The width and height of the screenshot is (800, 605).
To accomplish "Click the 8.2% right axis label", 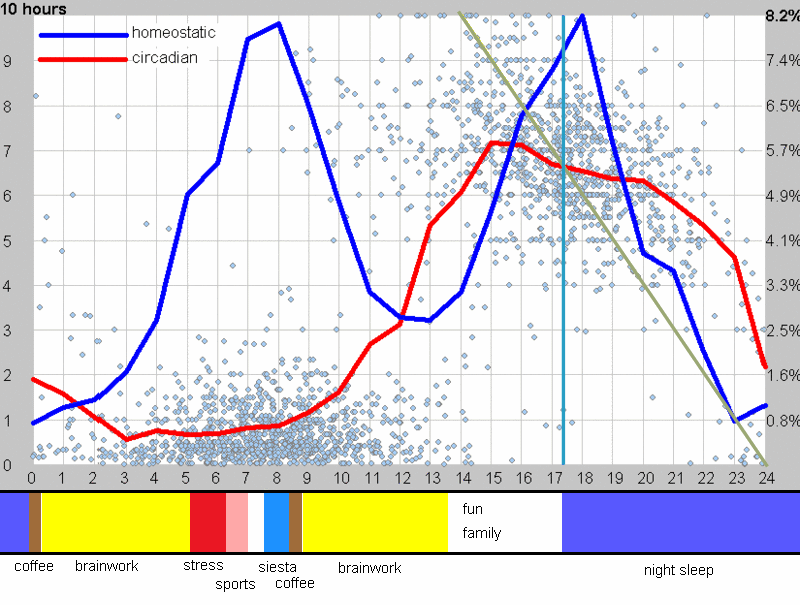I will (x=780, y=16).
